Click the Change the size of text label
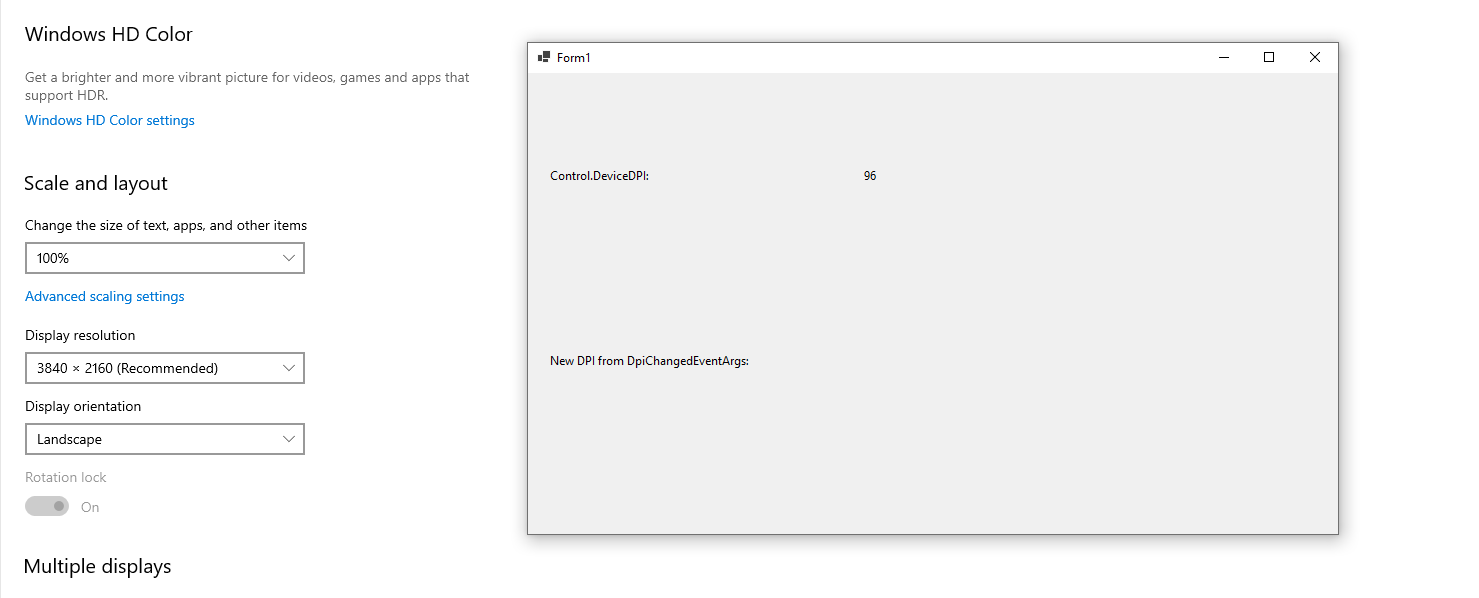This screenshot has height=598, width=1479. click(x=166, y=225)
